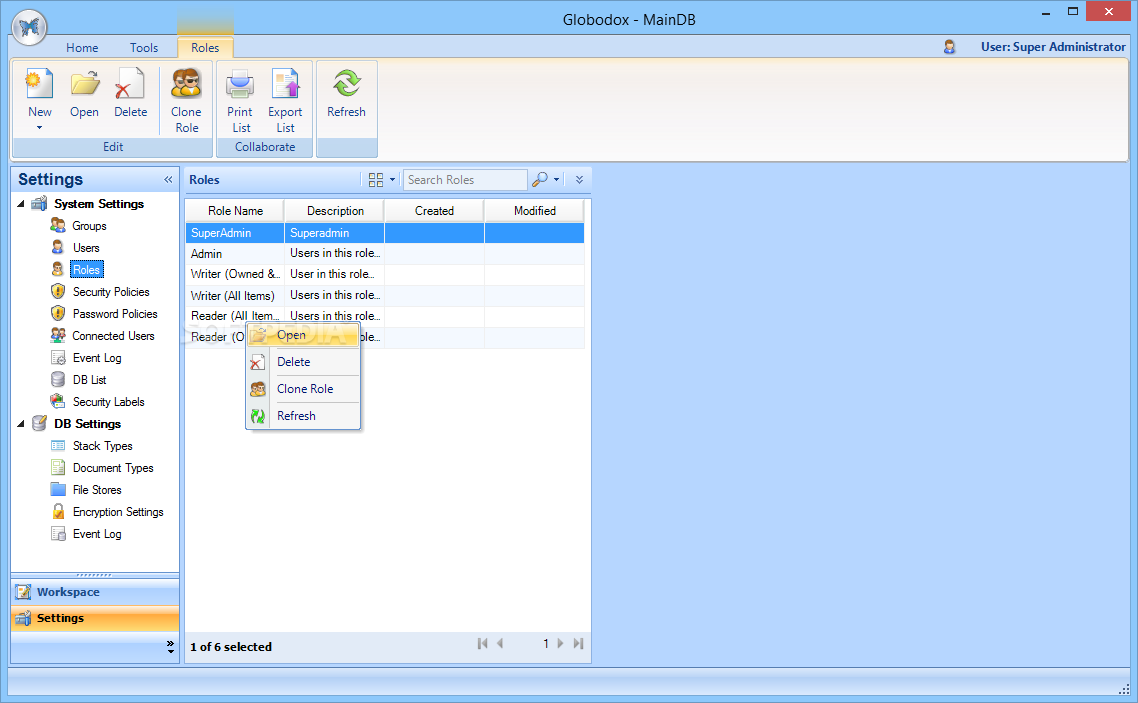Sort by the Role Name column header

coord(235,210)
